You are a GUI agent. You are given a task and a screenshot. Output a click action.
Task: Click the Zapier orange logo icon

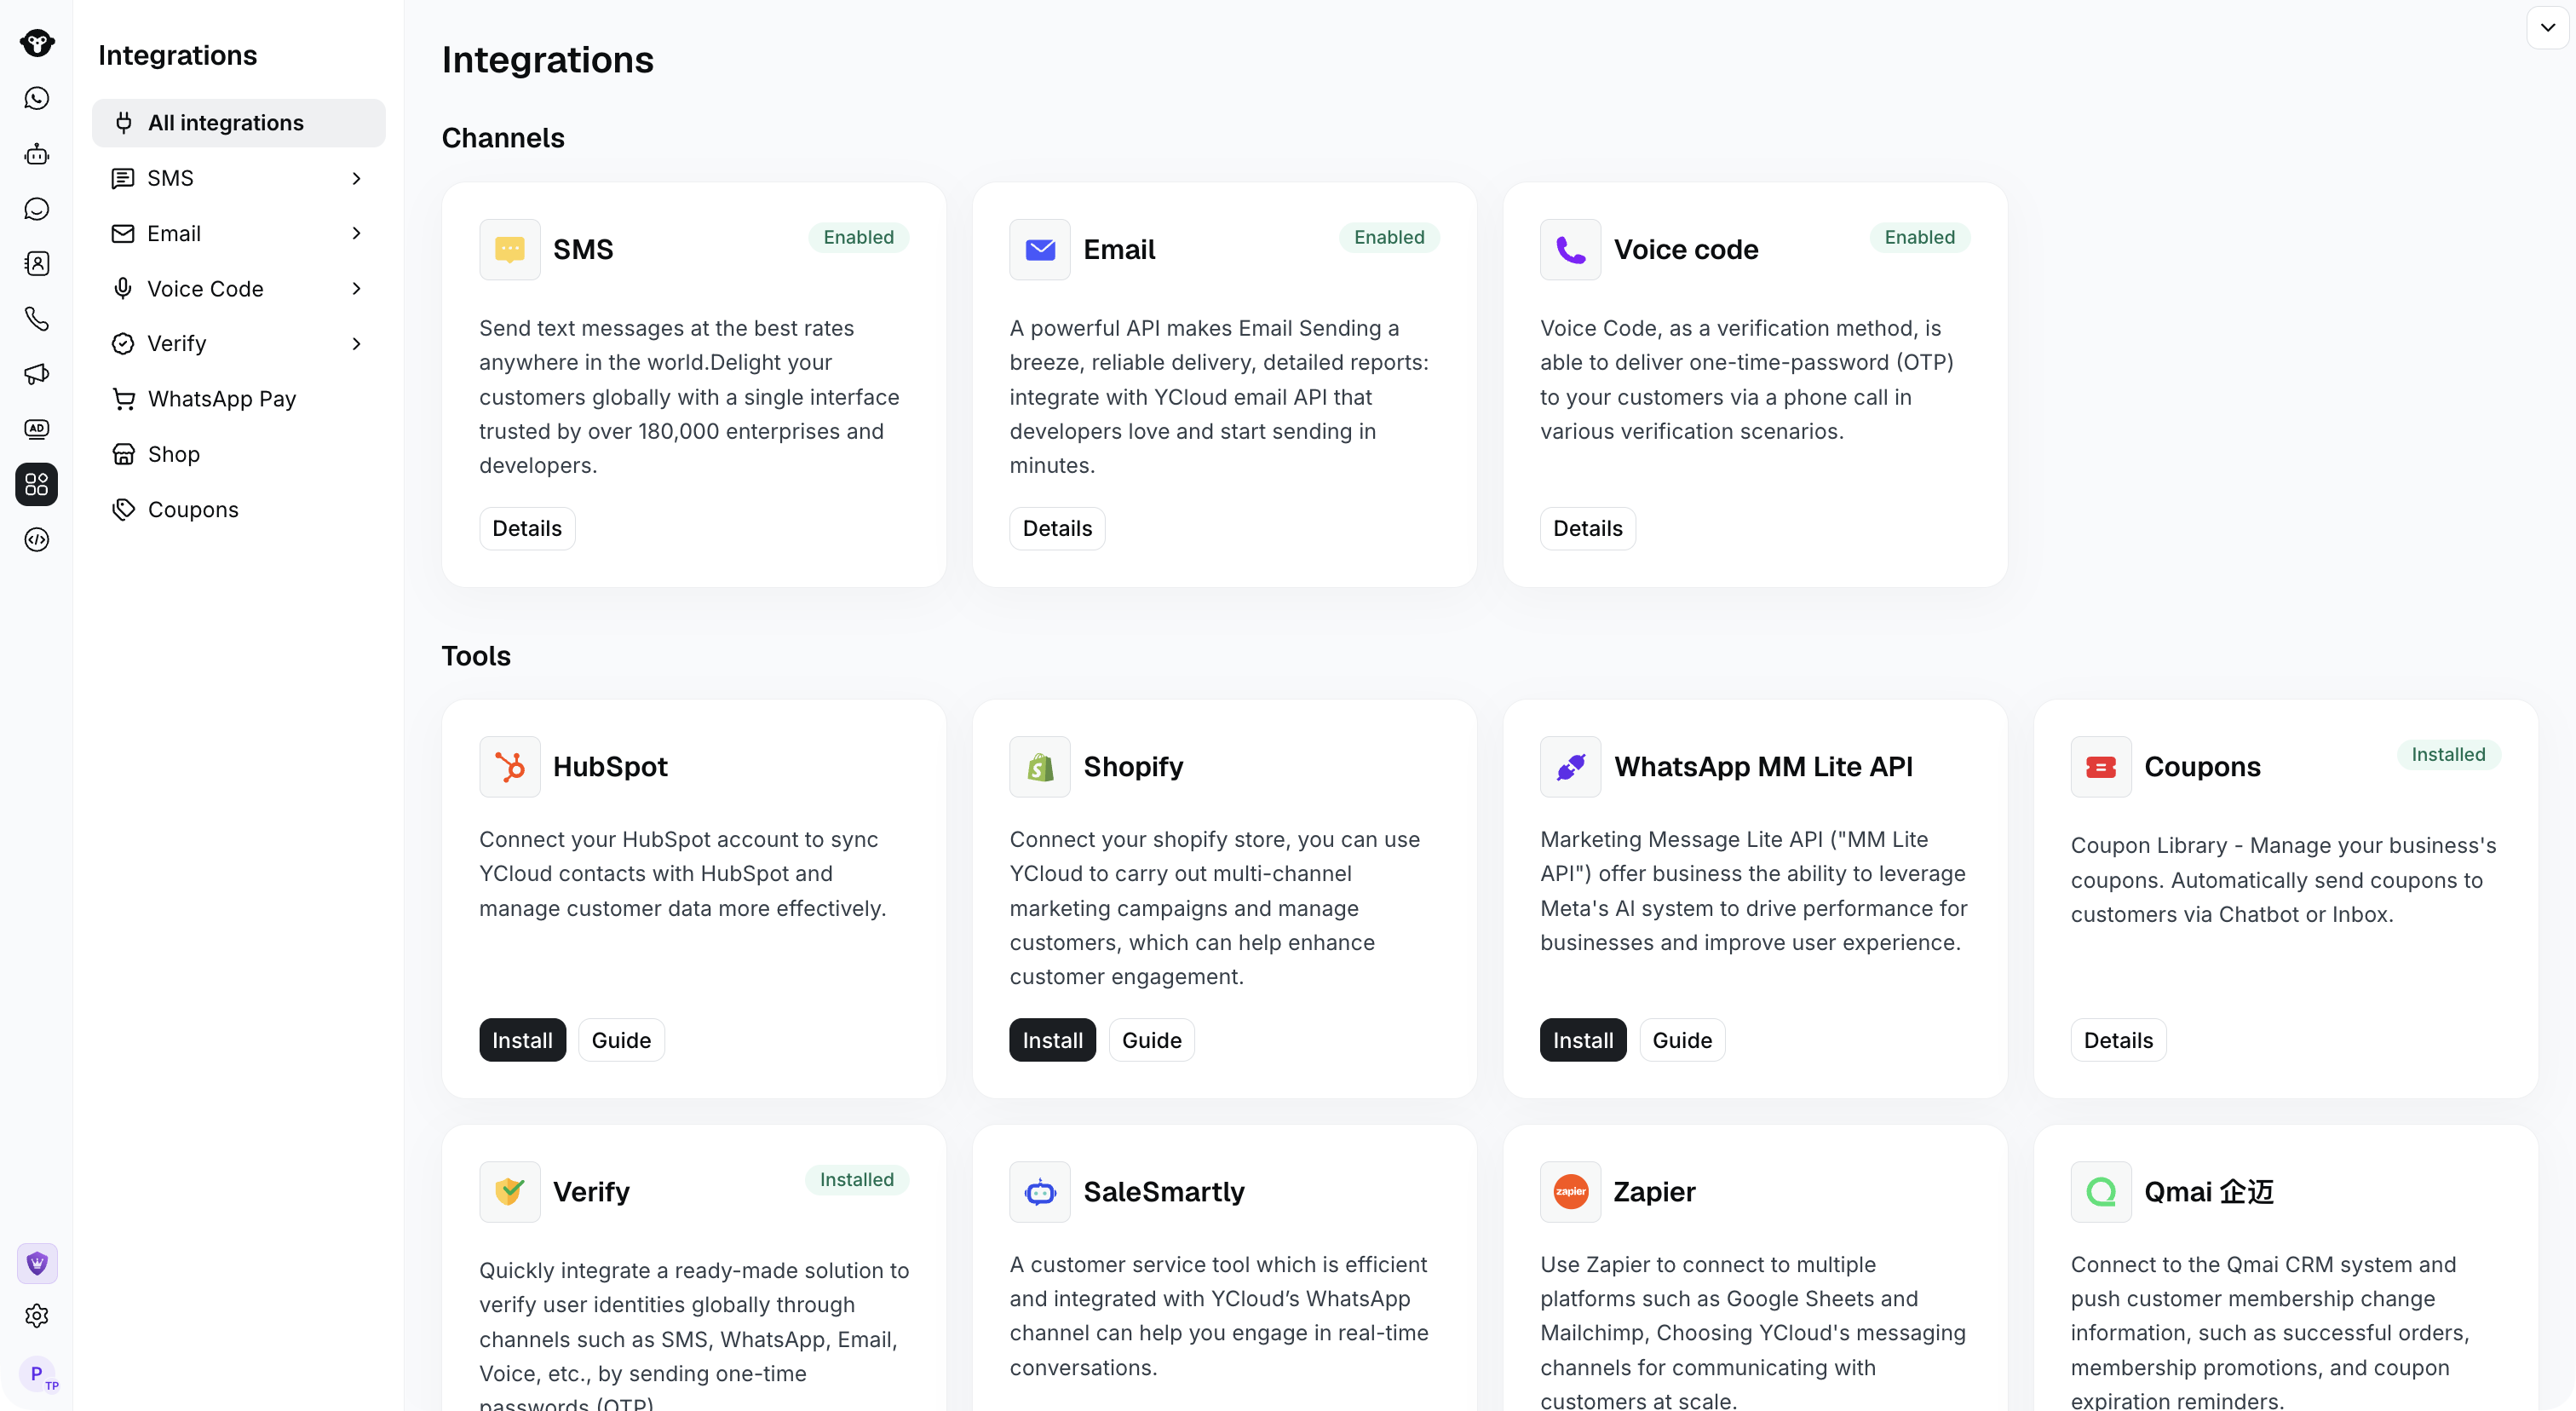tap(1570, 1192)
